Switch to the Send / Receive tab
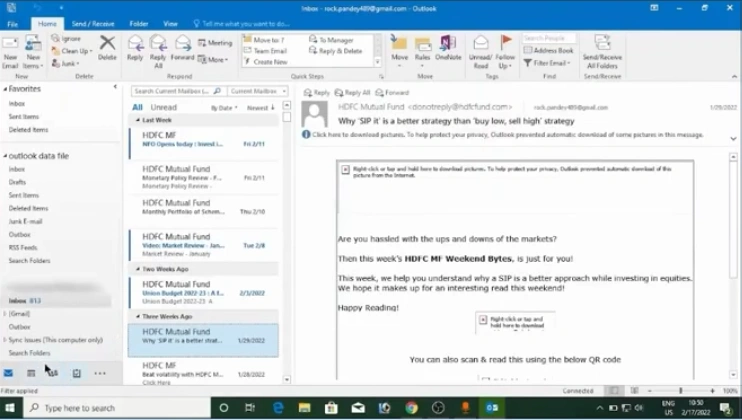The image size is (742, 420). pyautogui.click(x=93, y=24)
